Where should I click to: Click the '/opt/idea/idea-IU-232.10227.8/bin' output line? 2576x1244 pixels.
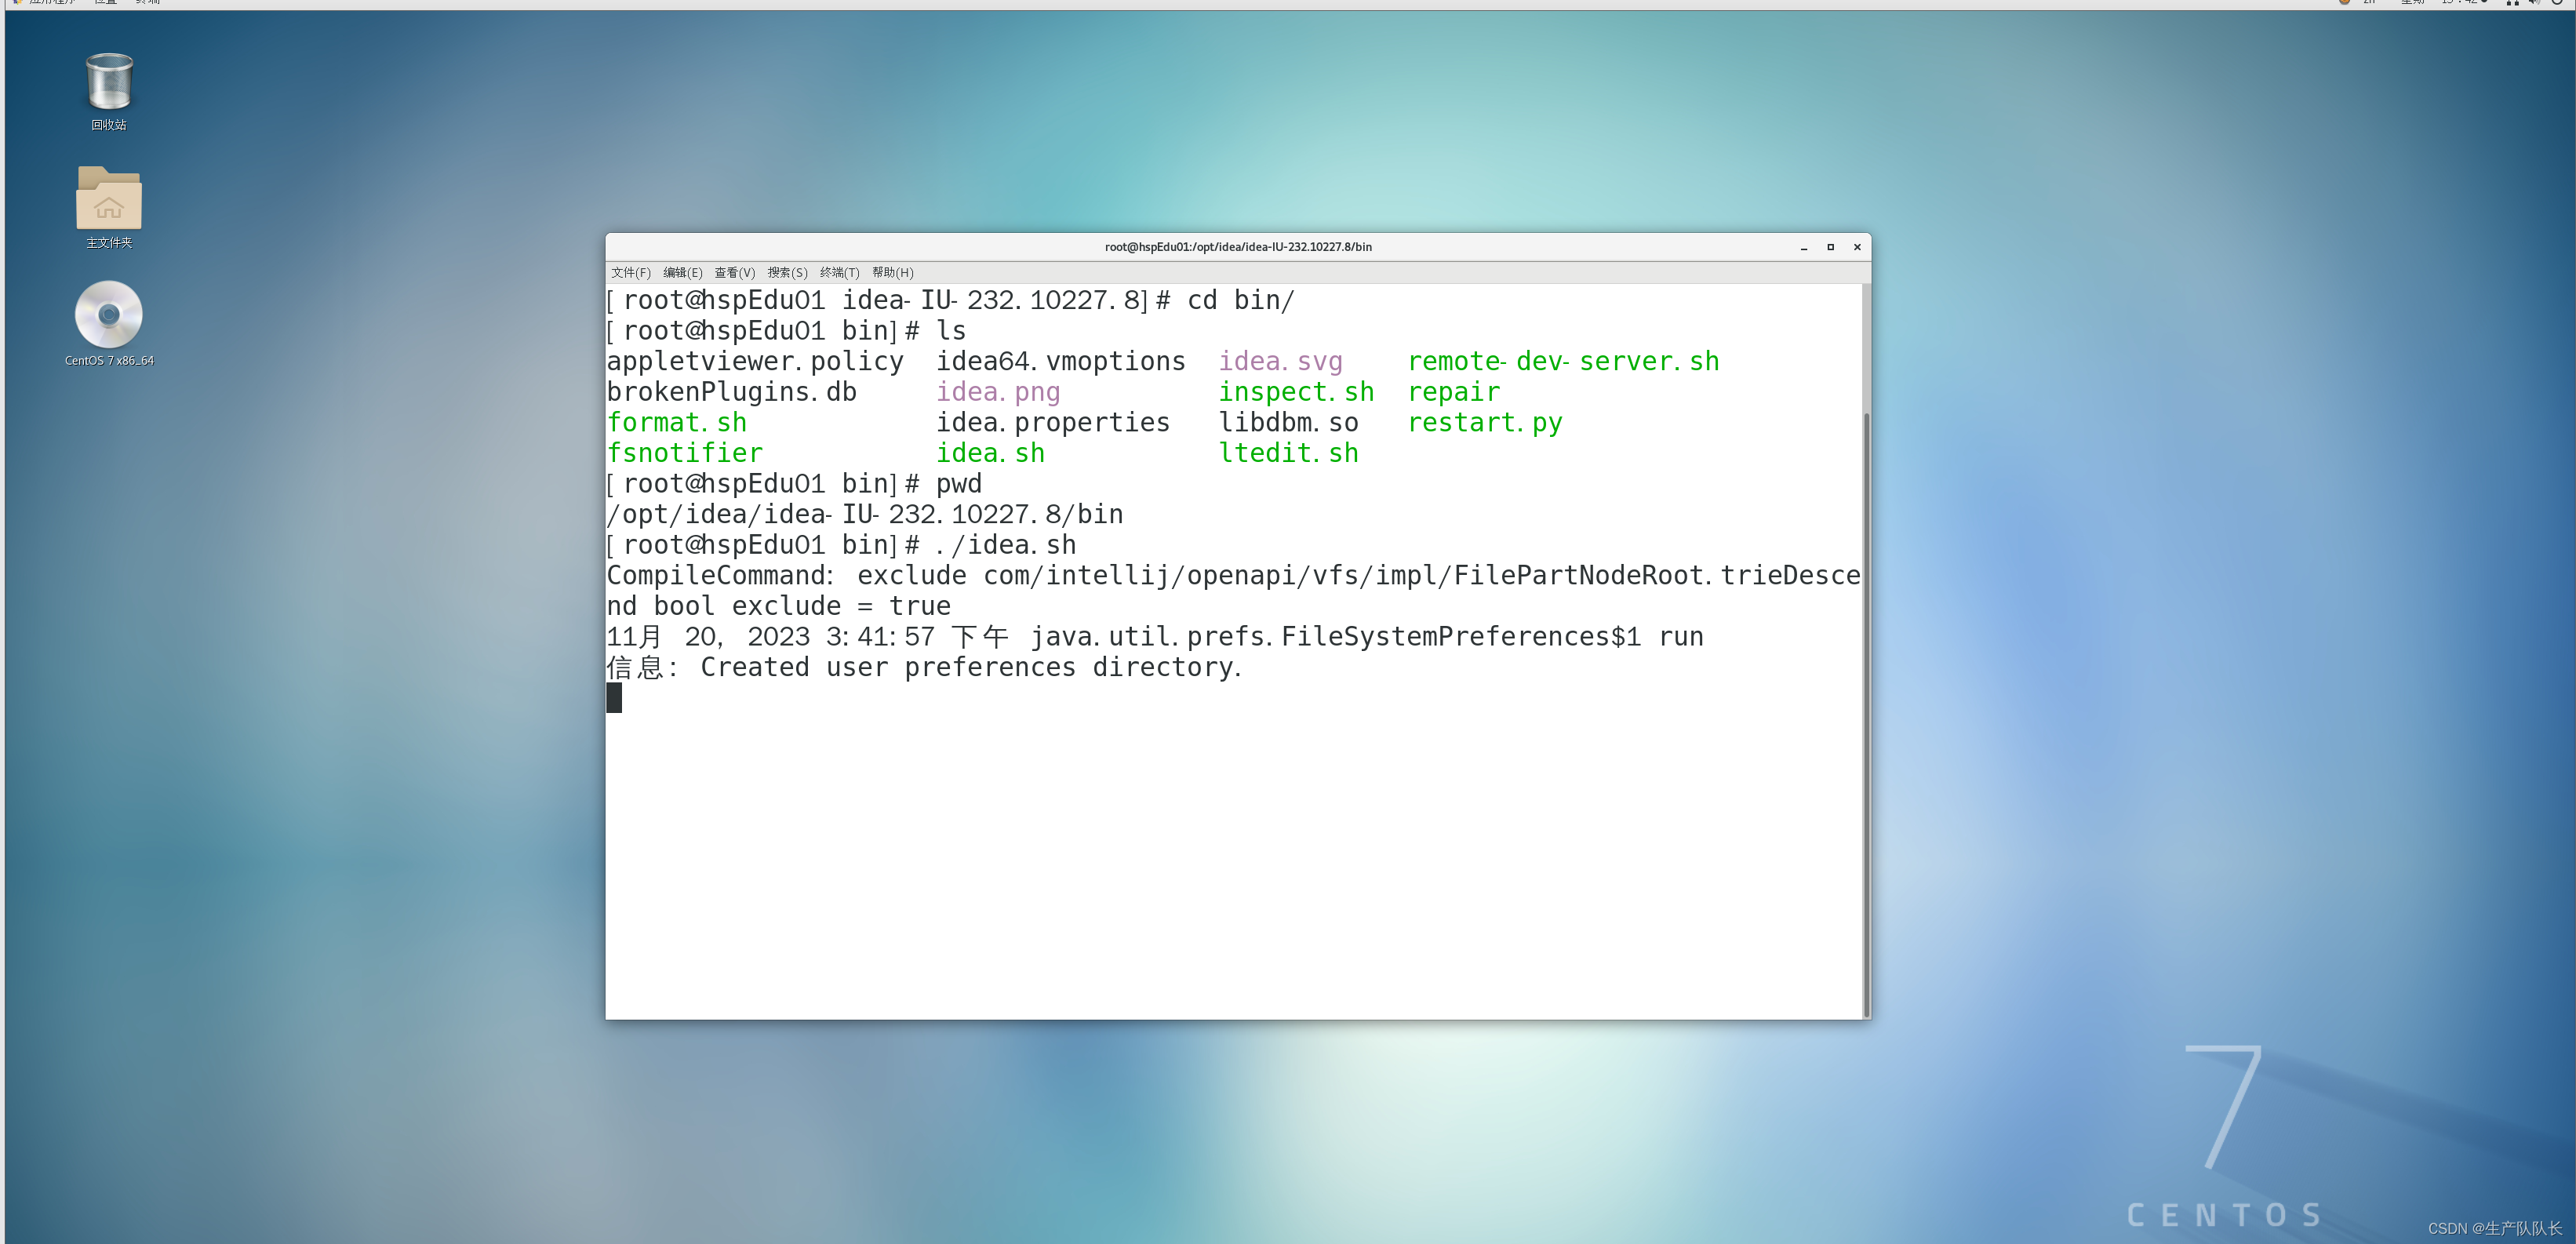coord(865,514)
